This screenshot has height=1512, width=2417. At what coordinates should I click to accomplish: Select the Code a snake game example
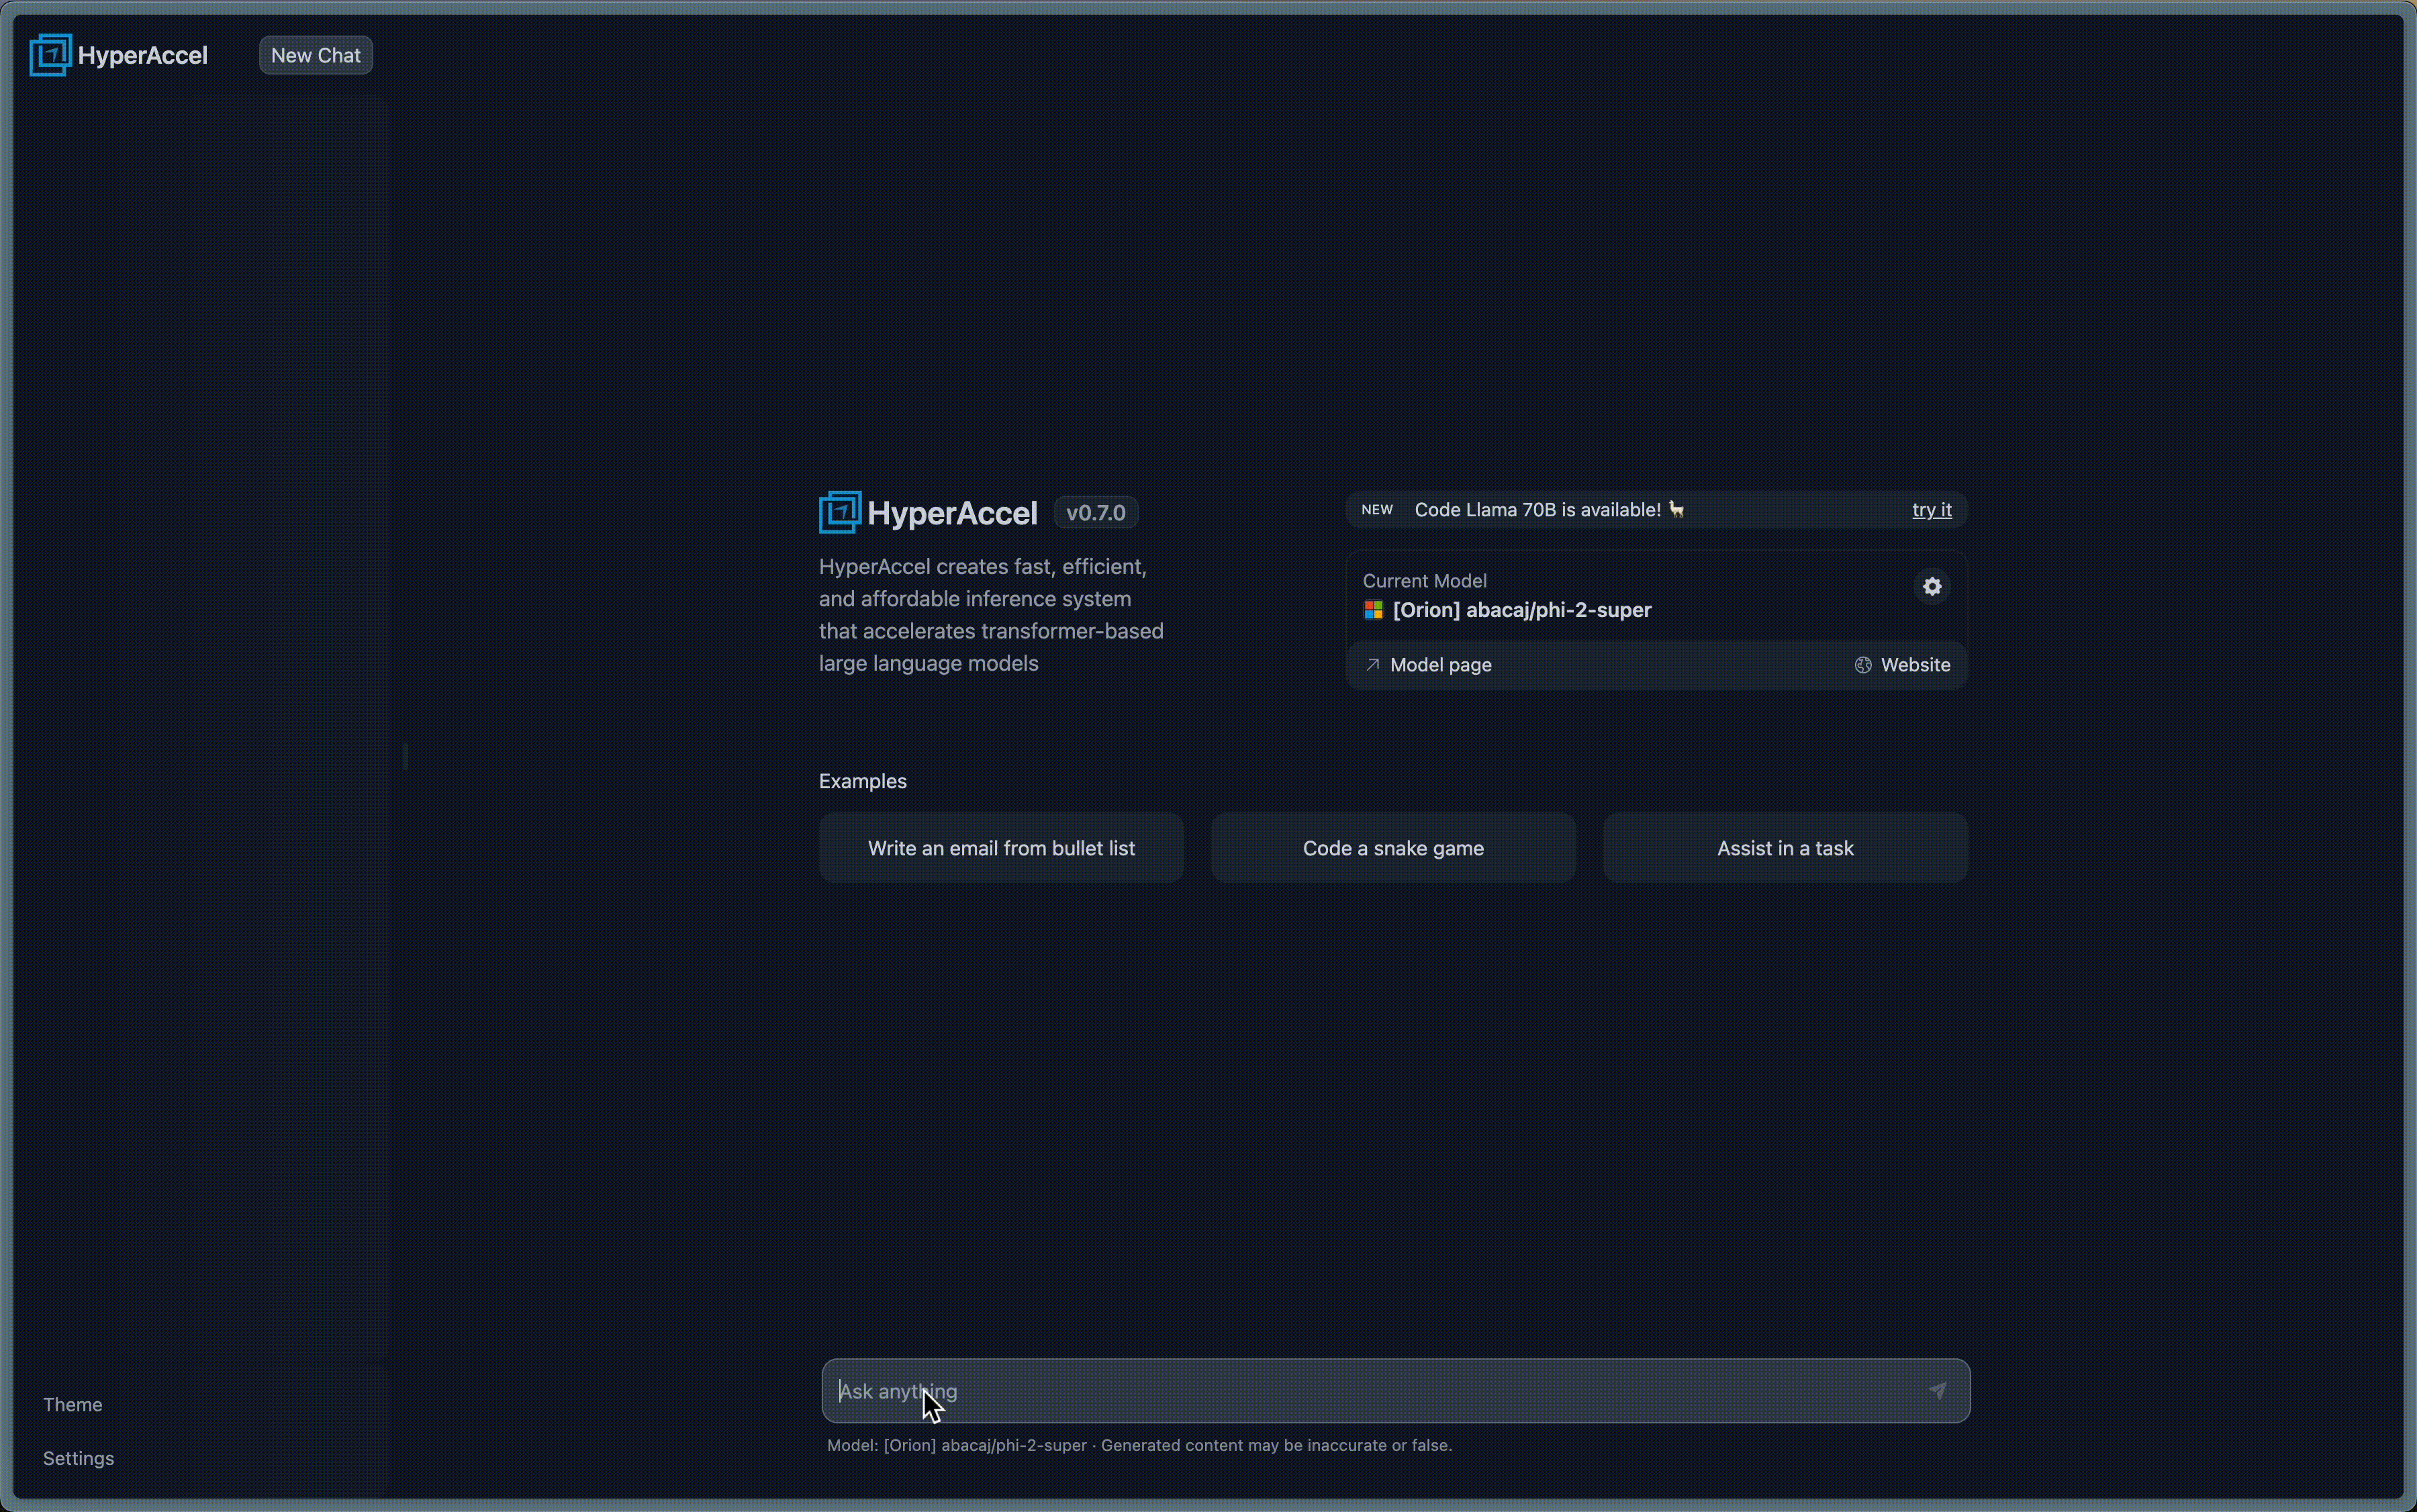[x=1393, y=847]
